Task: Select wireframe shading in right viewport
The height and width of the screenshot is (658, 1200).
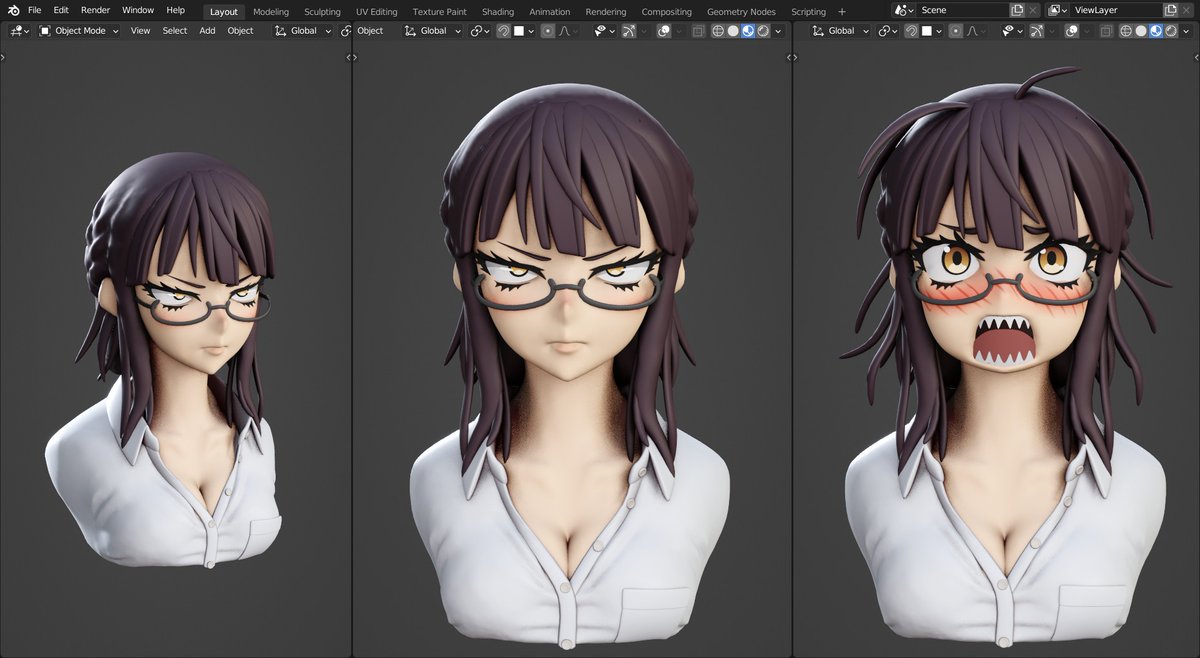Action: click(x=1126, y=31)
